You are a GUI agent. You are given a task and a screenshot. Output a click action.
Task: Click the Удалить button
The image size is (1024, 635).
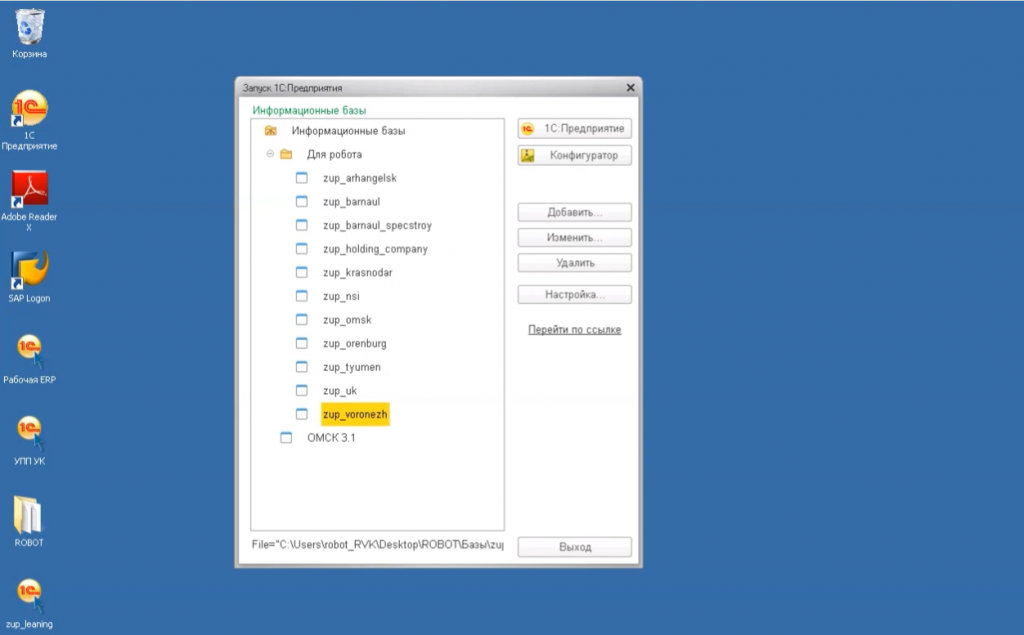coord(575,263)
